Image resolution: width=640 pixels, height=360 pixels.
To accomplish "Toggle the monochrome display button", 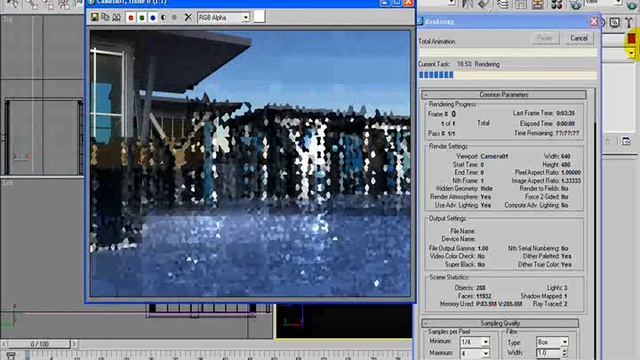I will (x=174, y=18).
